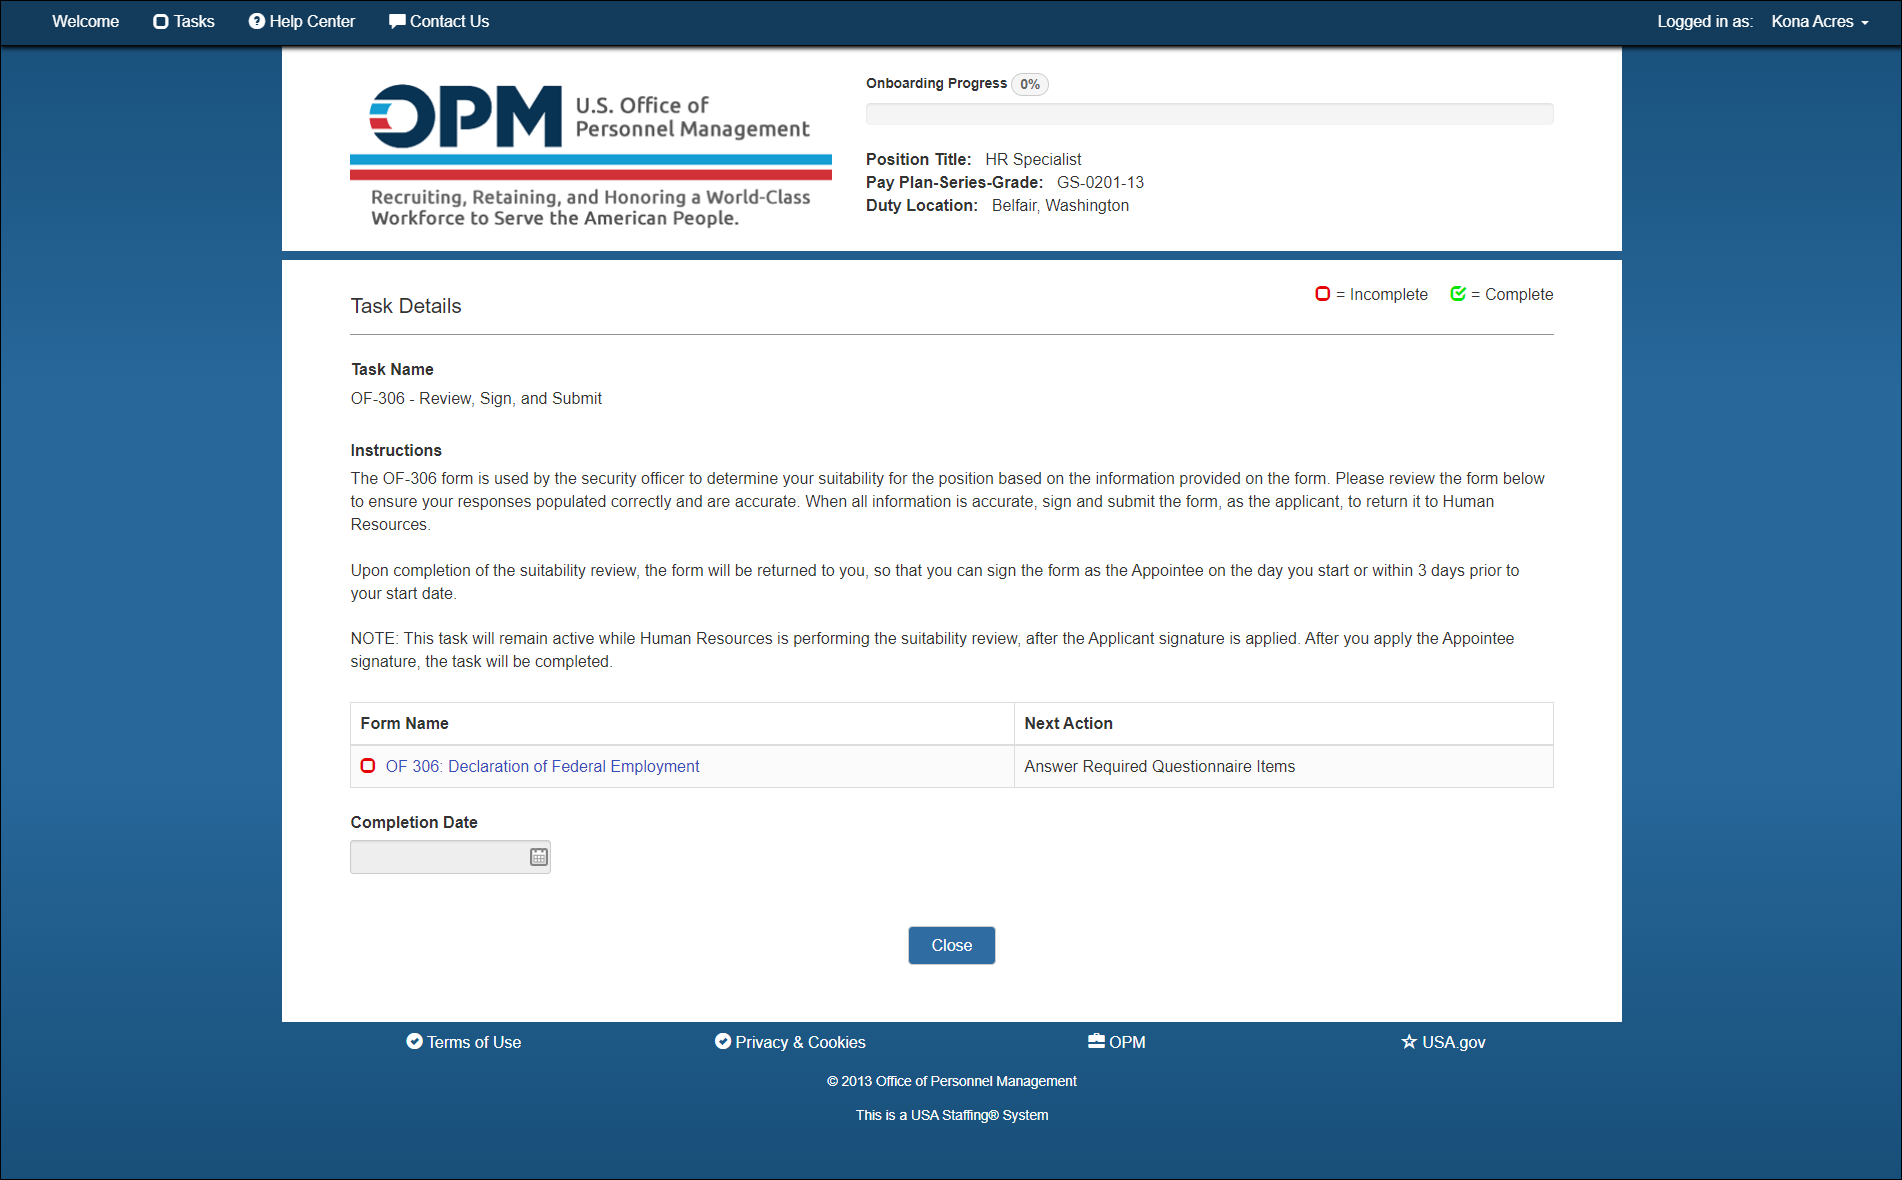Click the Onboarding Progress bar
The image size is (1902, 1180).
pos(1209,114)
